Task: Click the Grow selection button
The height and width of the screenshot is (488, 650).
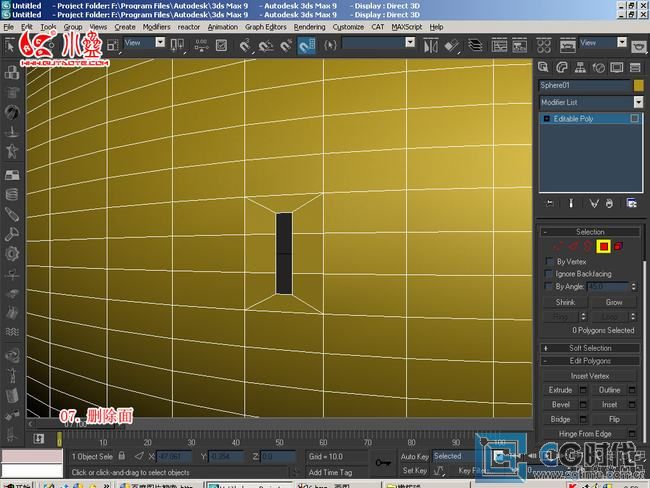Action: pos(614,302)
